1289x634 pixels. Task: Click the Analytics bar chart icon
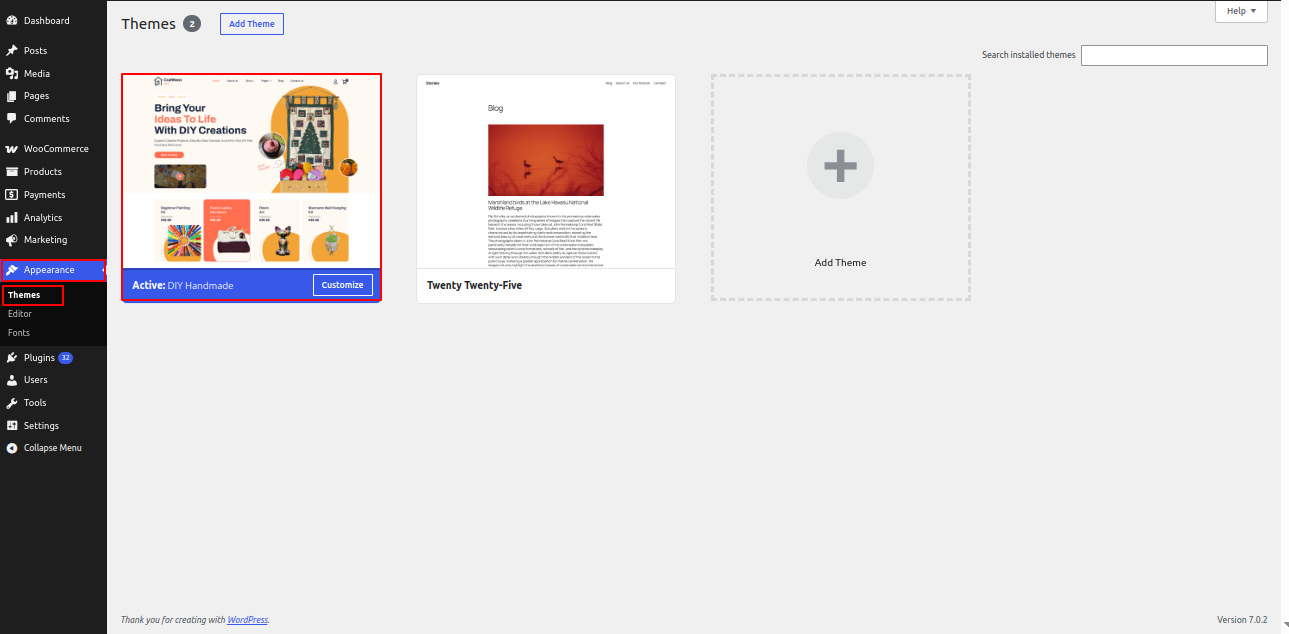coord(12,218)
